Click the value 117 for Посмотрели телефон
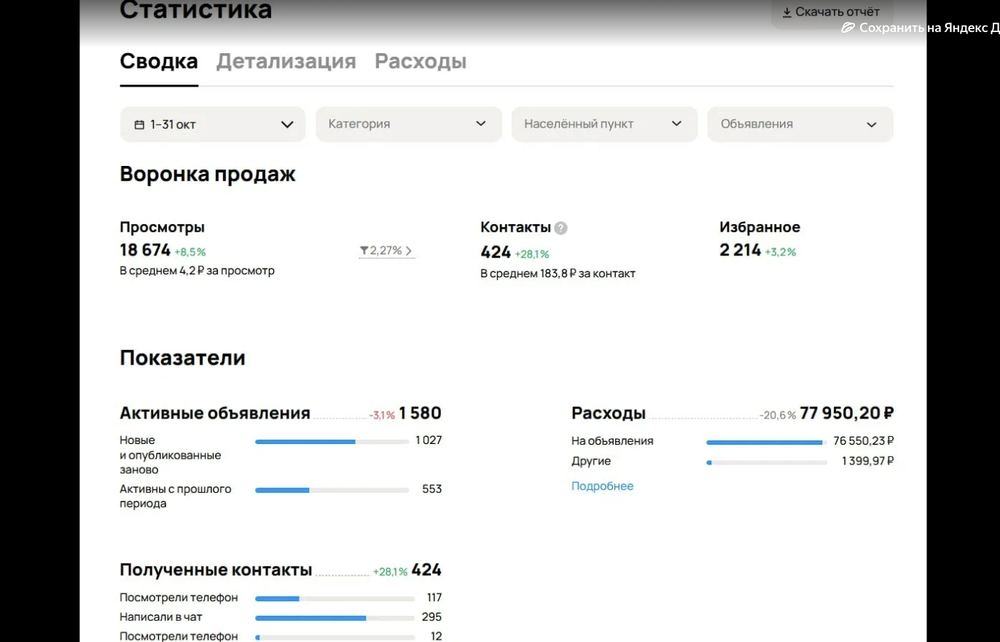Screen dimensions: 1000x642 (x=434, y=598)
